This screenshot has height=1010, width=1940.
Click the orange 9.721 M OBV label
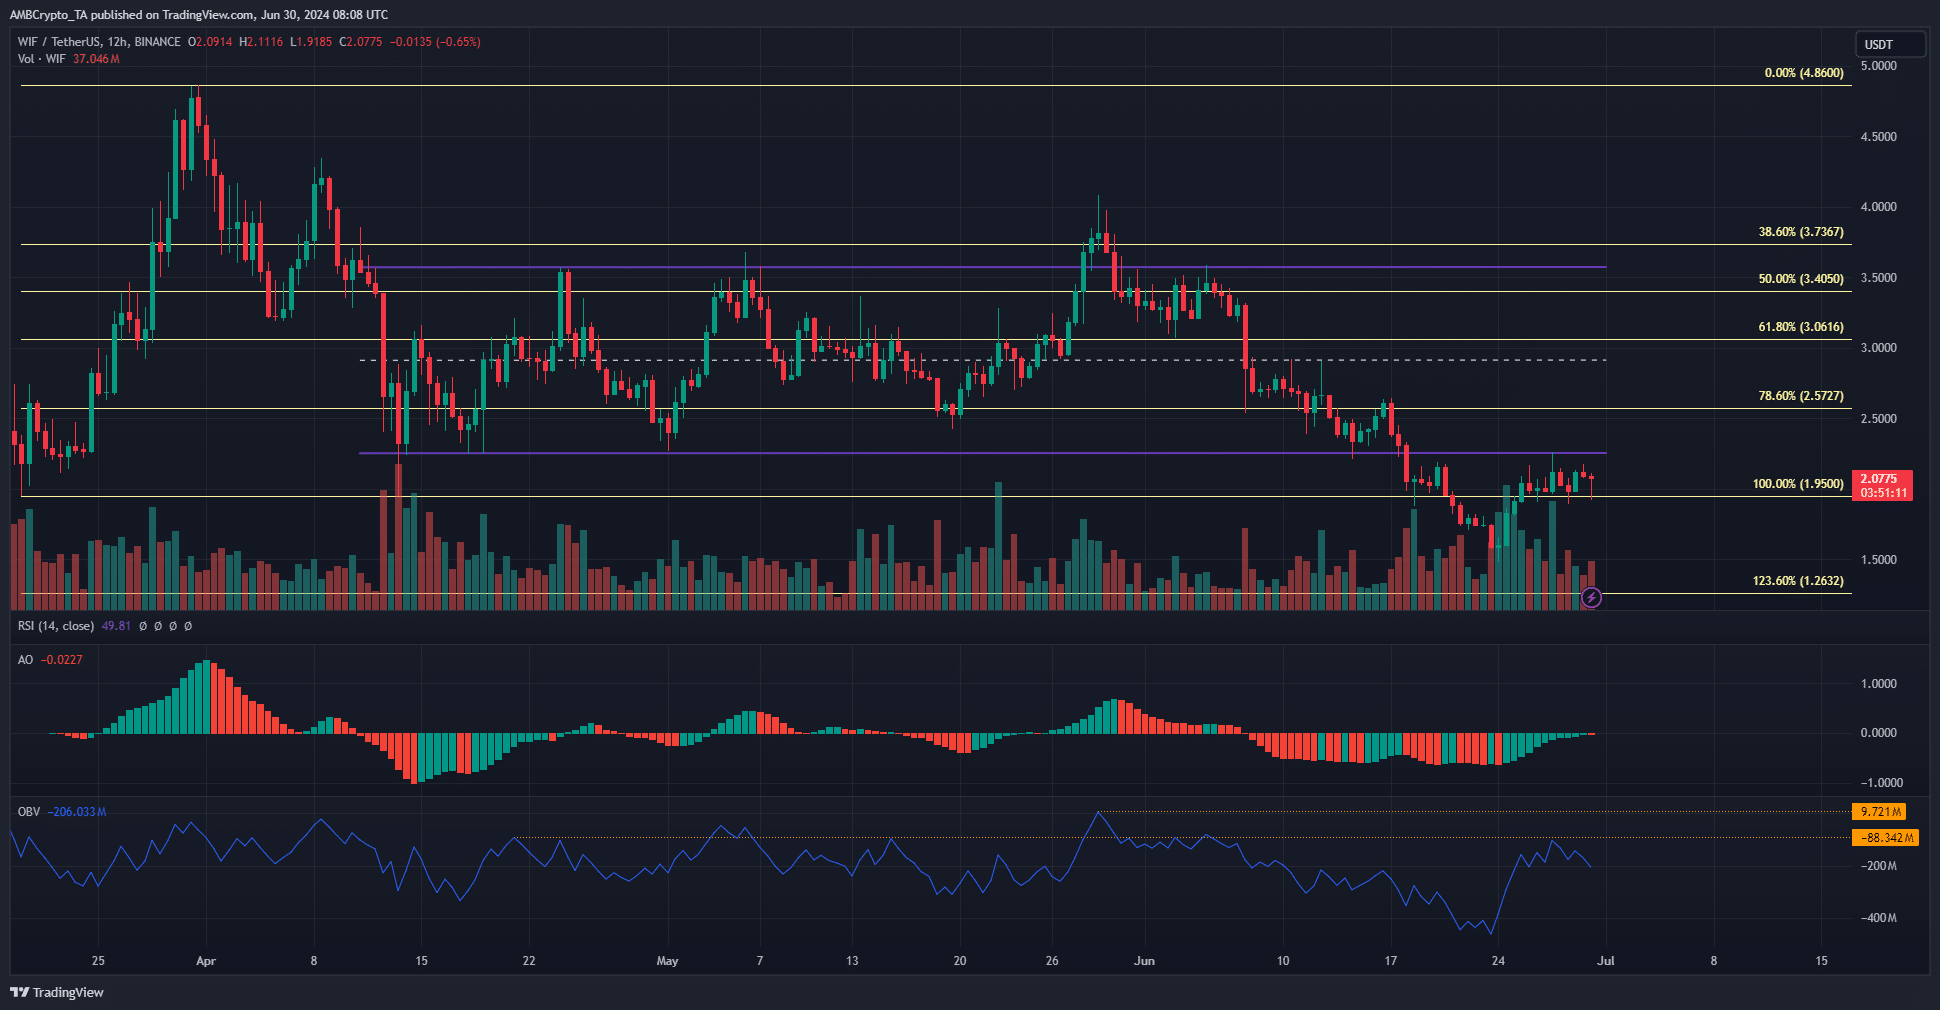(1880, 812)
